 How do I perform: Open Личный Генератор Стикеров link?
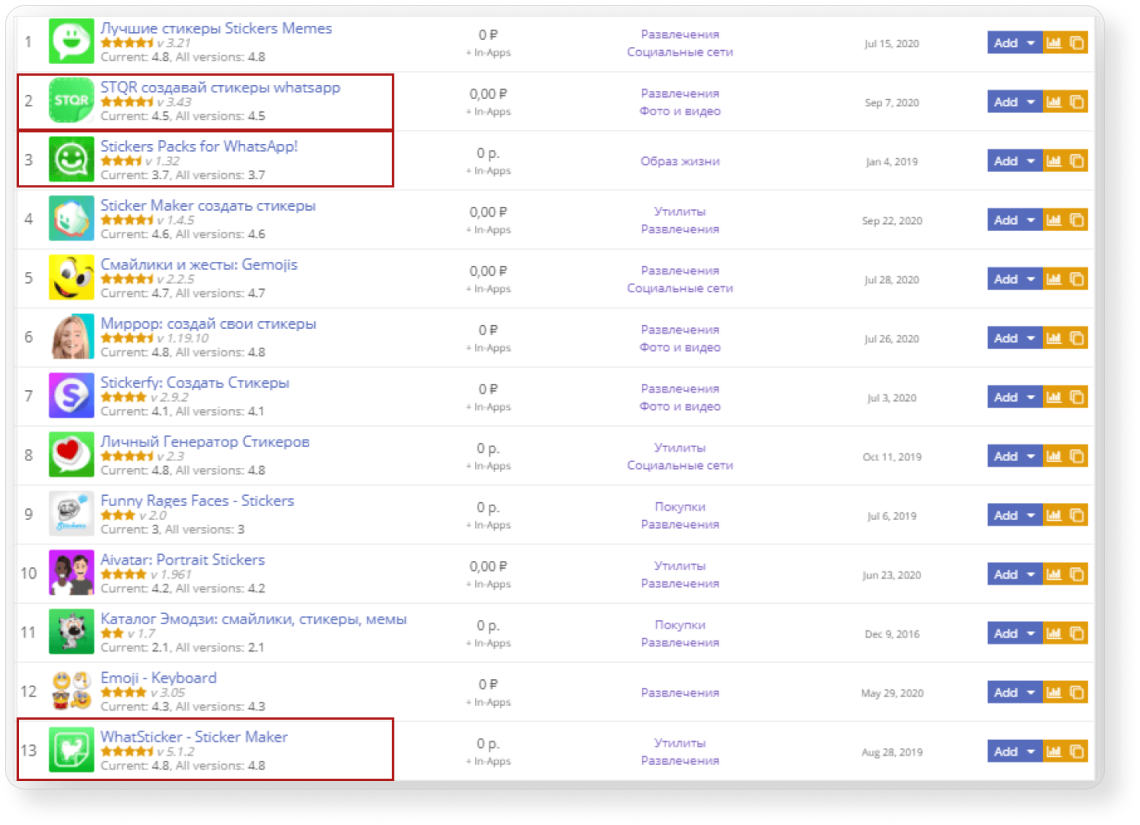pyautogui.click(x=205, y=441)
